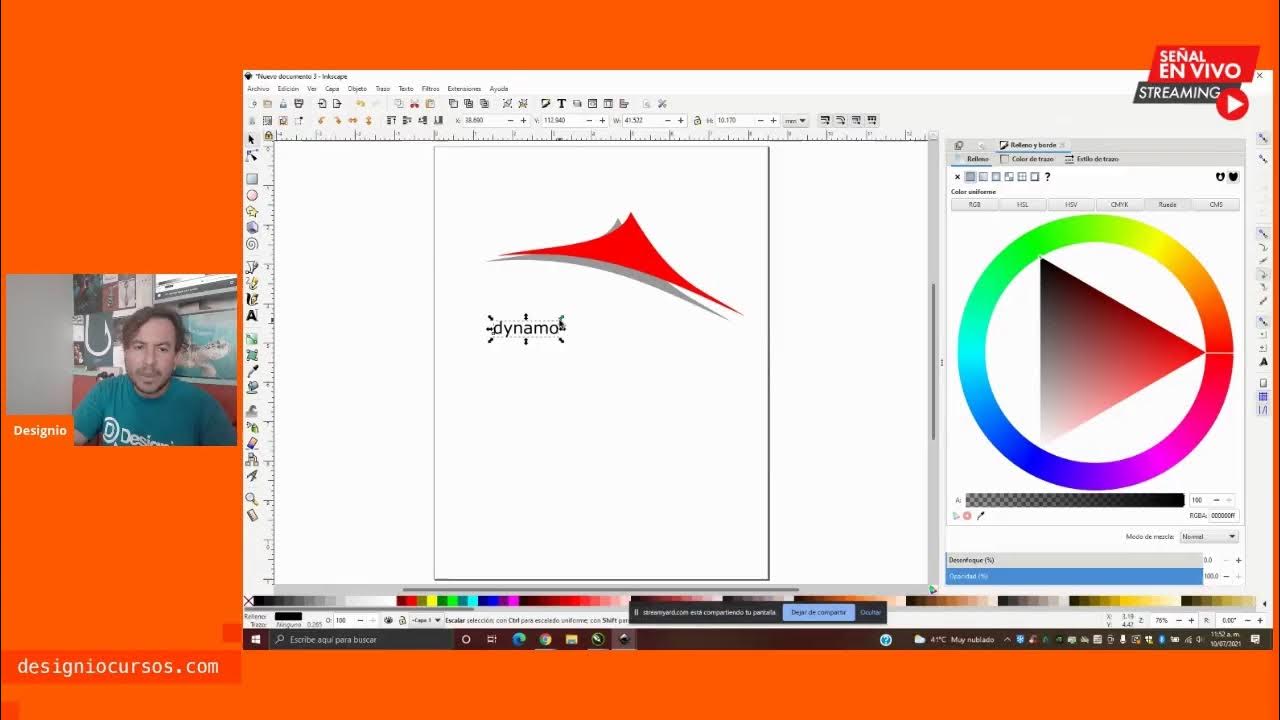
Task: Switch to Estilo de trazo tab
Action: coord(1092,159)
